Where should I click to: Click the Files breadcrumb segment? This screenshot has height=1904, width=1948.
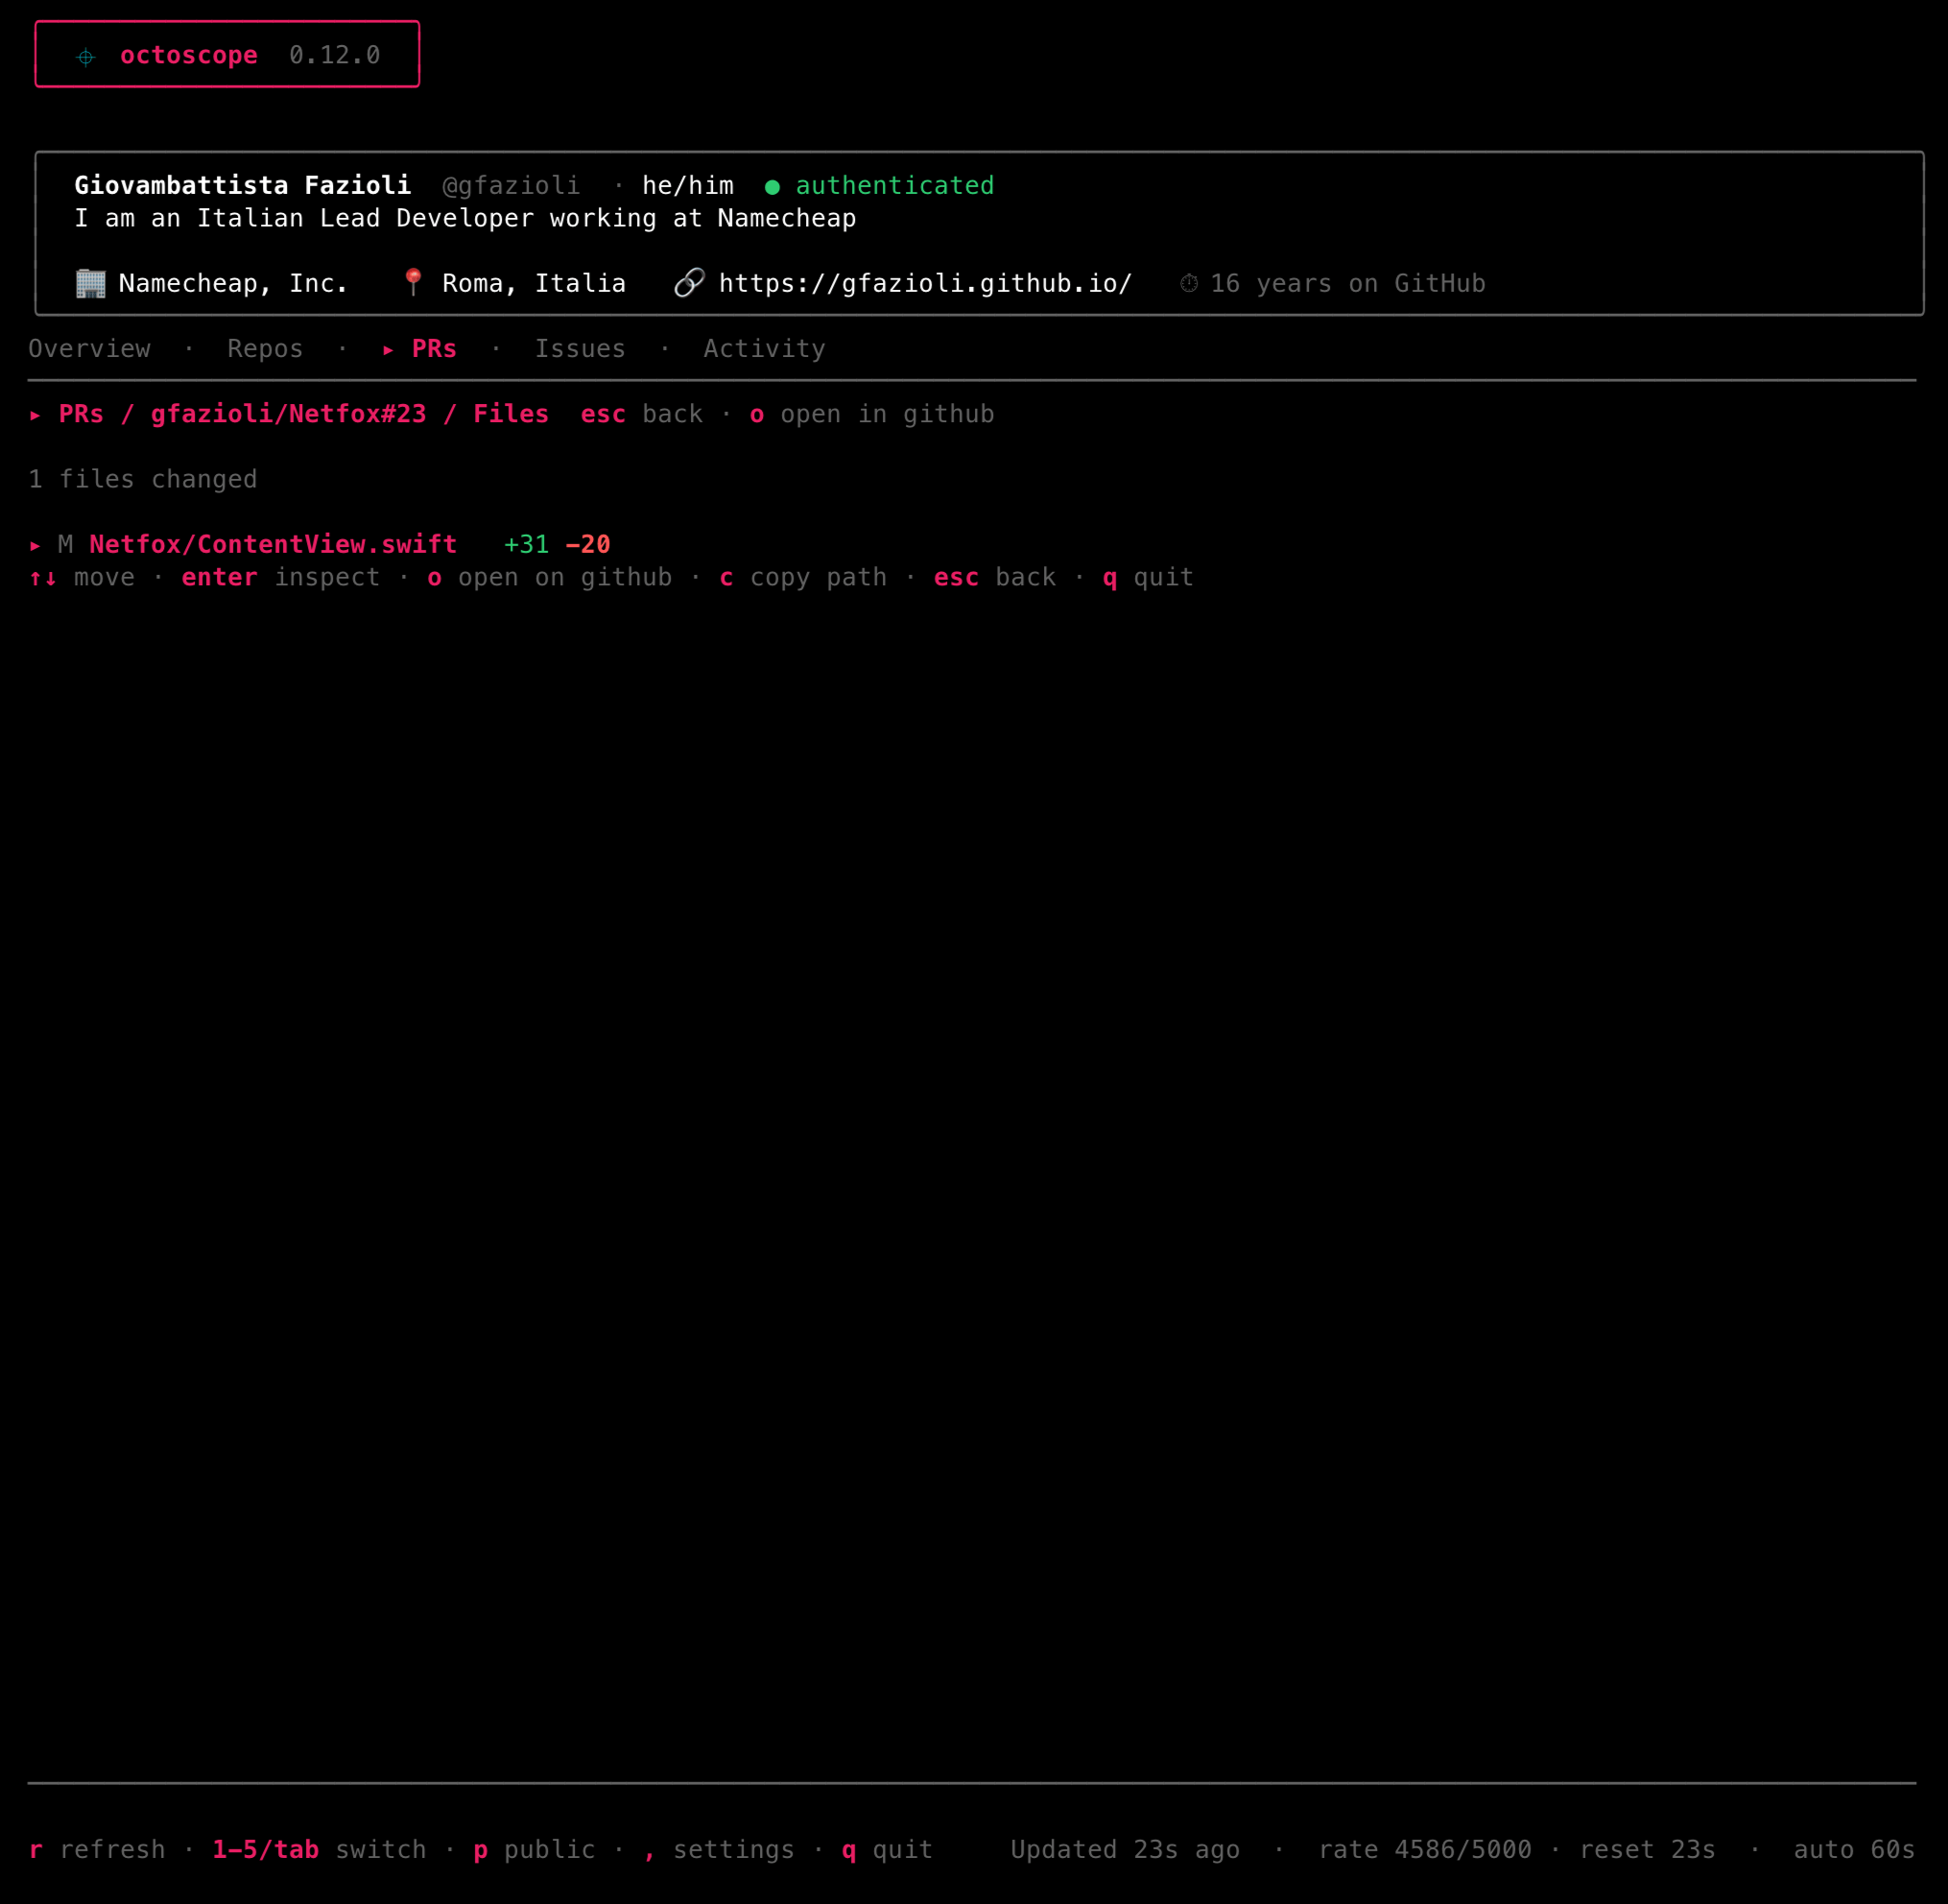coord(511,414)
